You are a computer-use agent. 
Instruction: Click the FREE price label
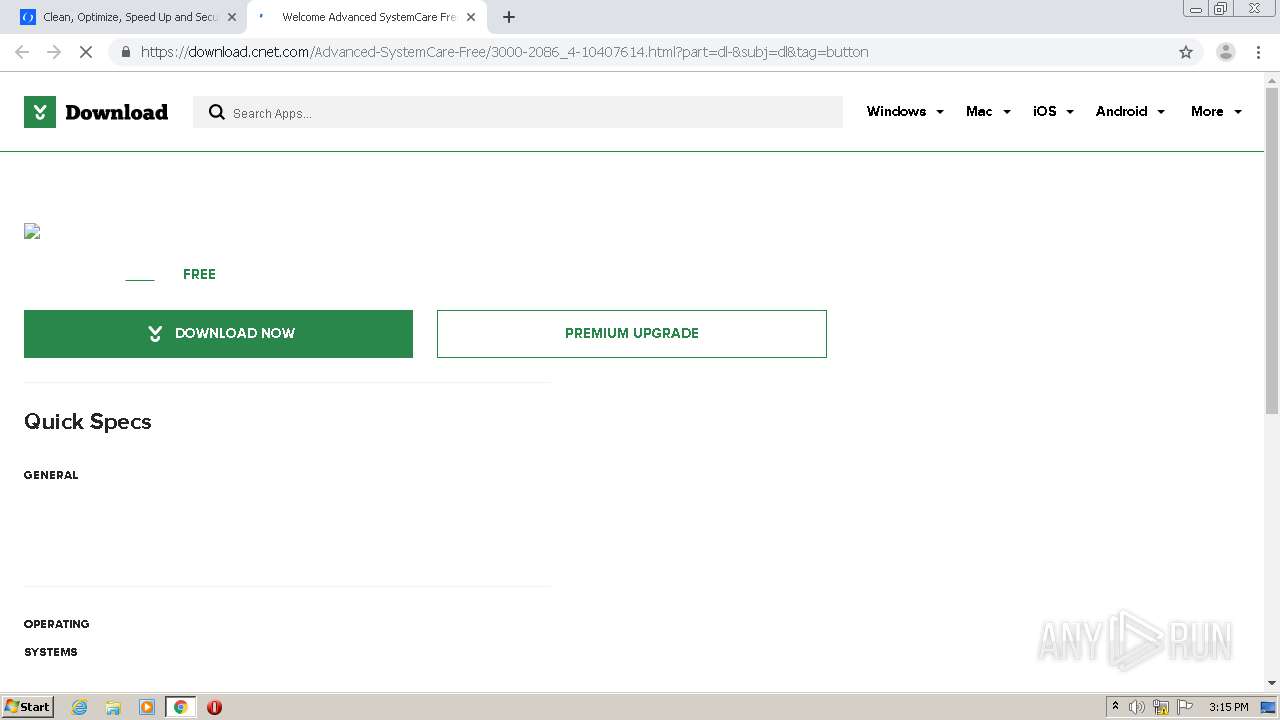[199, 274]
